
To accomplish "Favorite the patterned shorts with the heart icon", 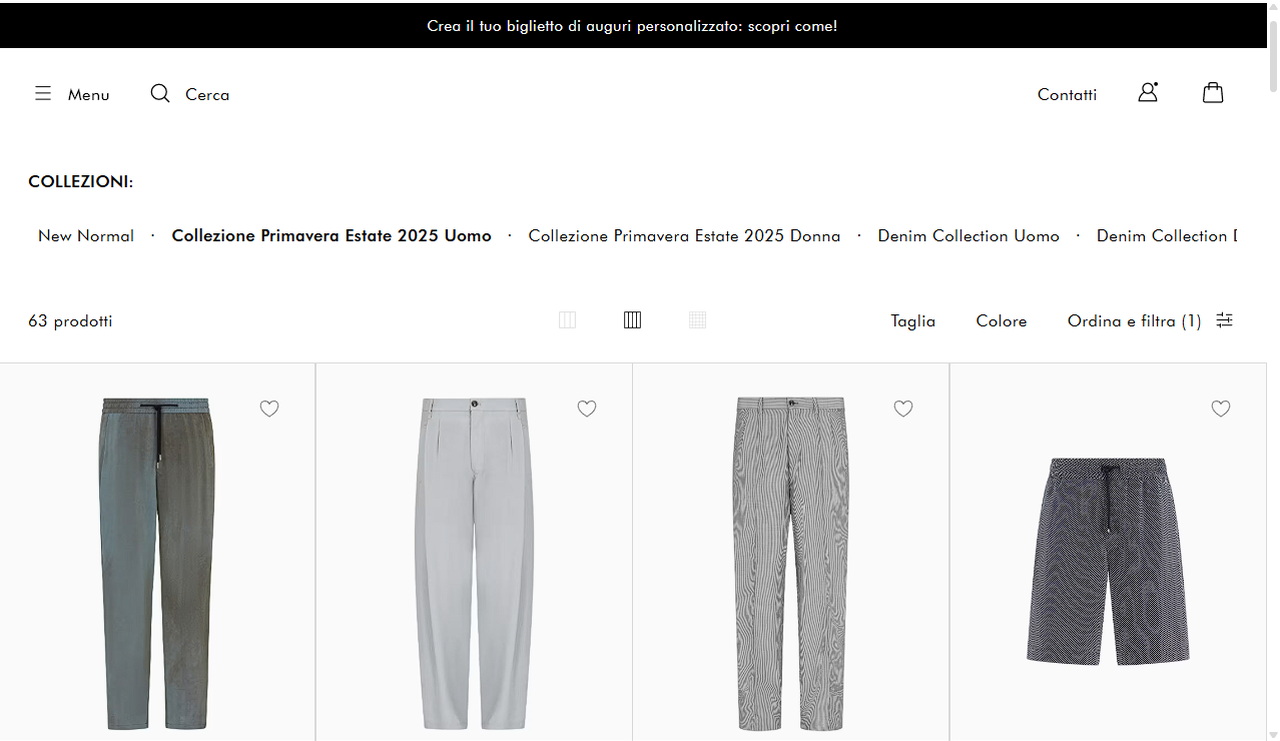I will coord(1221,408).
